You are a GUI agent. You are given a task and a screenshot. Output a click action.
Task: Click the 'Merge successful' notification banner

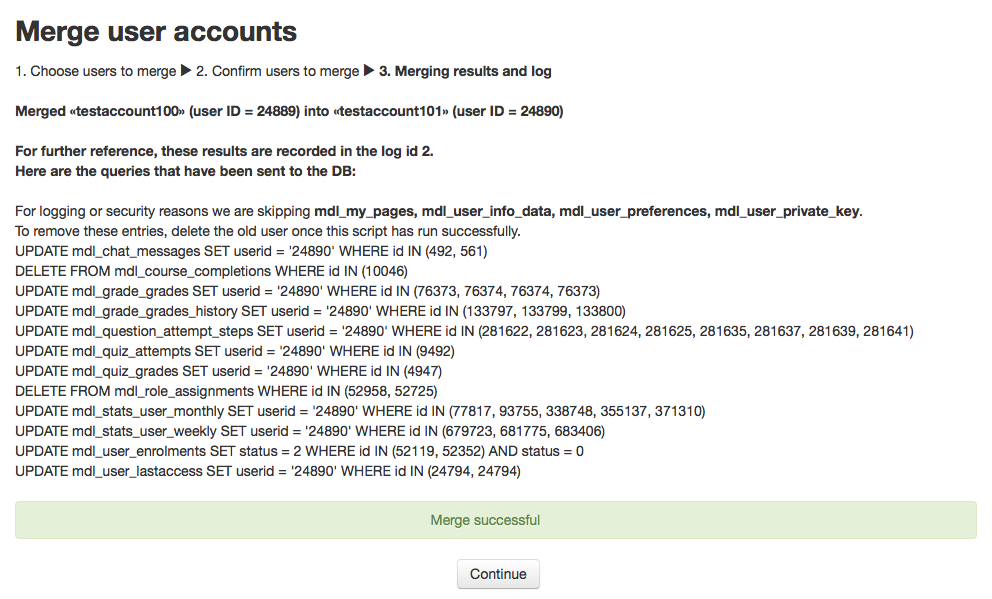[x=495, y=520]
